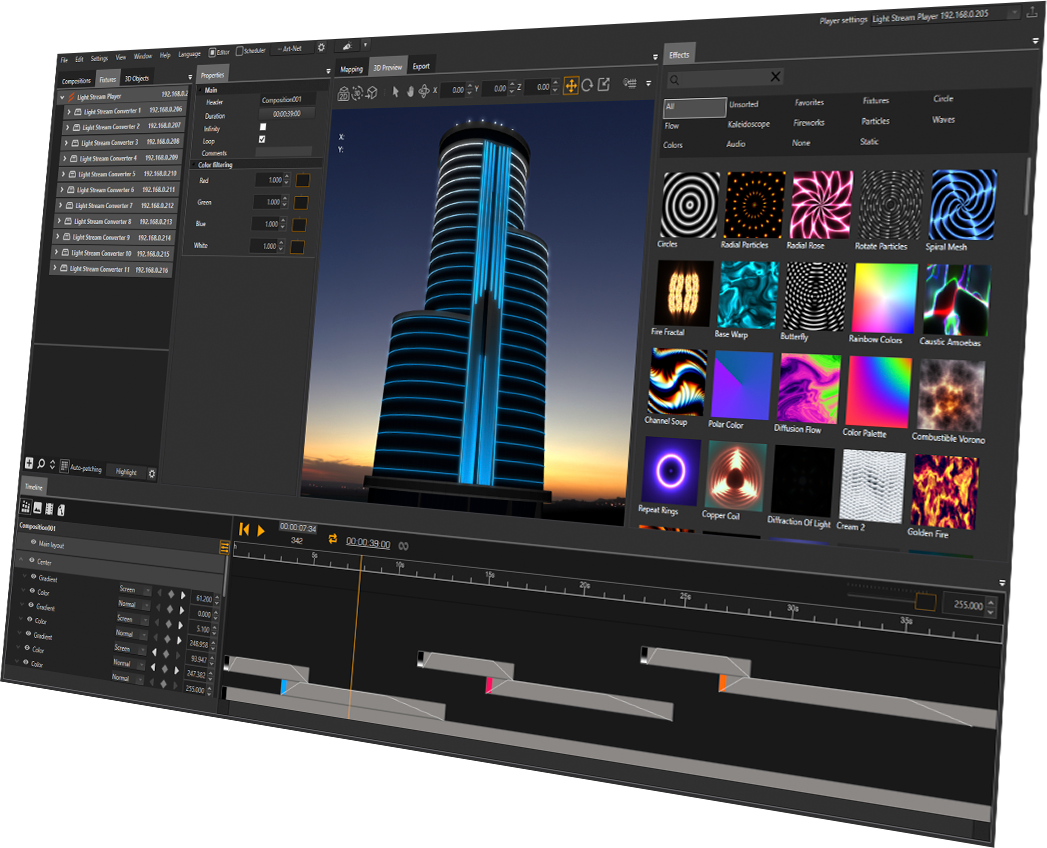Filter effects by Waves category
This screenshot has width=1047, height=848.
click(944, 120)
